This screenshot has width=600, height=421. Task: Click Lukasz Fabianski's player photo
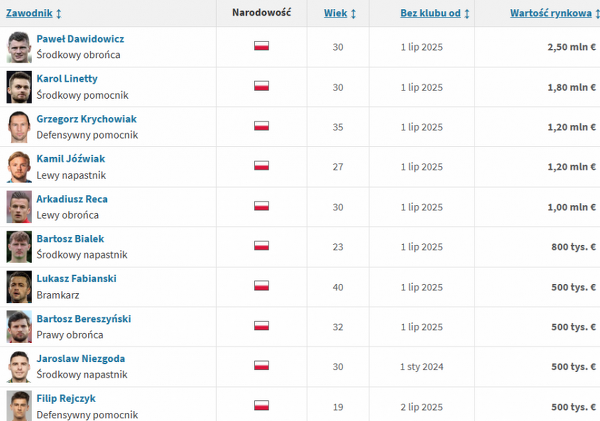pos(19,287)
